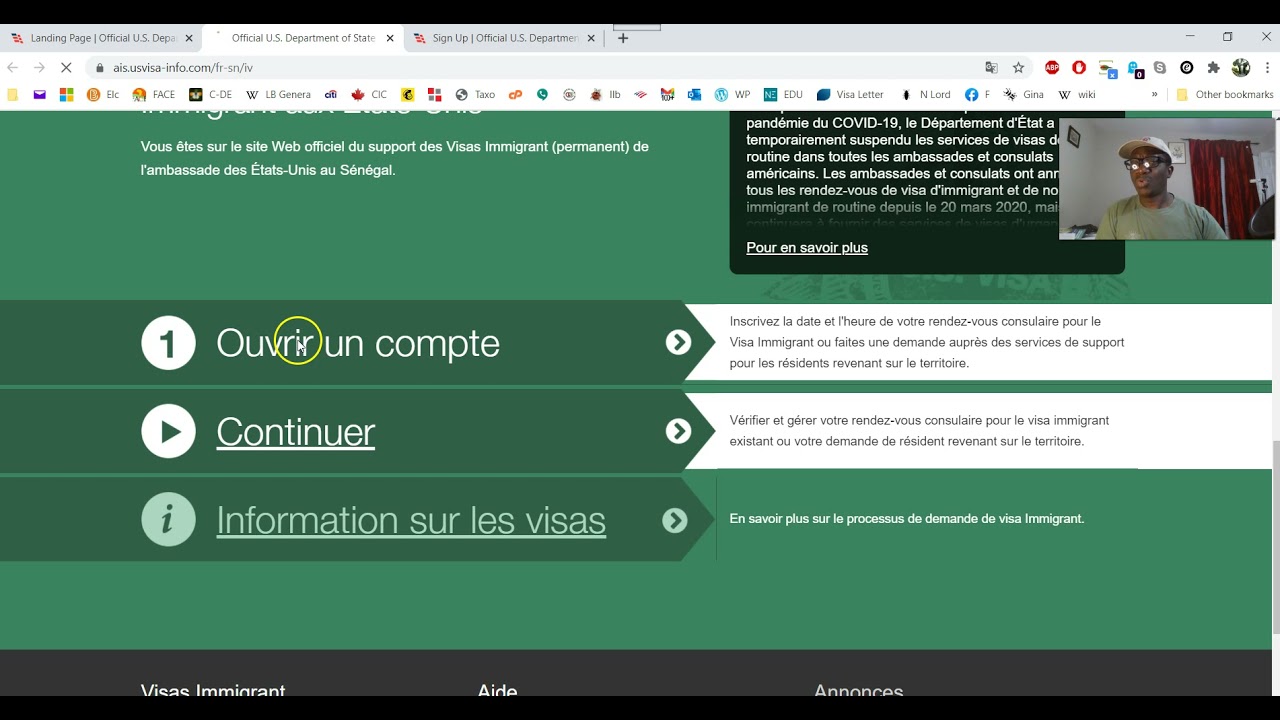Open the red shield blocker extension
1280x720 pixels.
(1079, 68)
